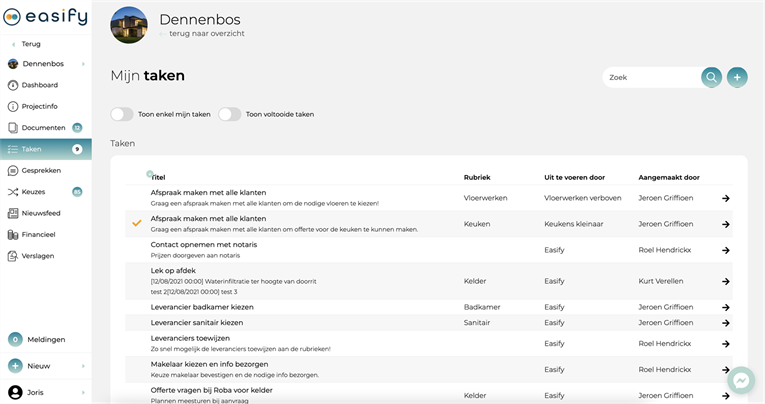Expand the Nieuw menu chevron
The height and width of the screenshot is (404, 765).
point(83,366)
